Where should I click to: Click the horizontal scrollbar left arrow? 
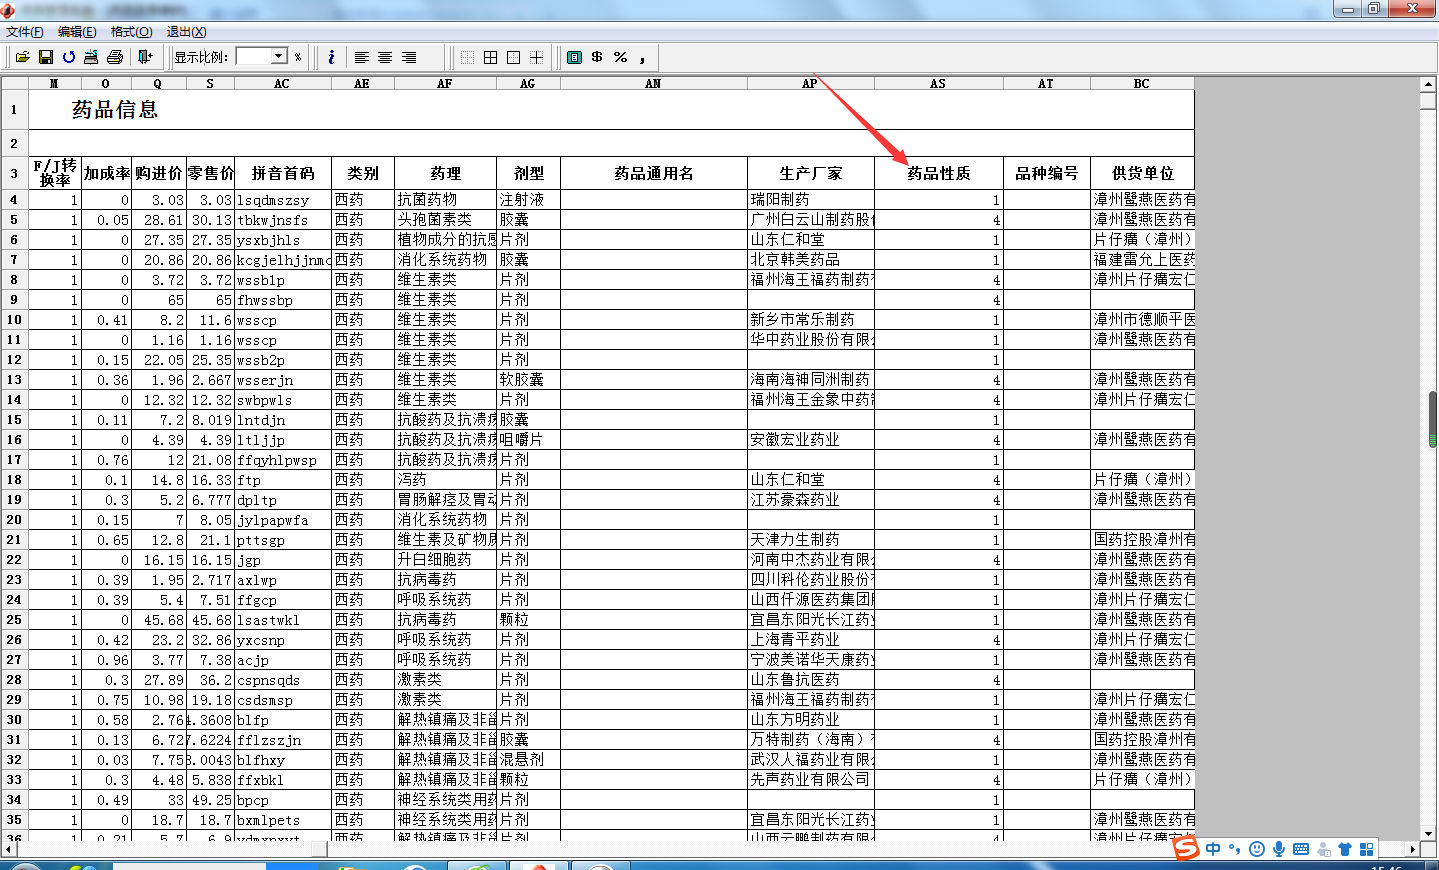click(x=8, y=849)
